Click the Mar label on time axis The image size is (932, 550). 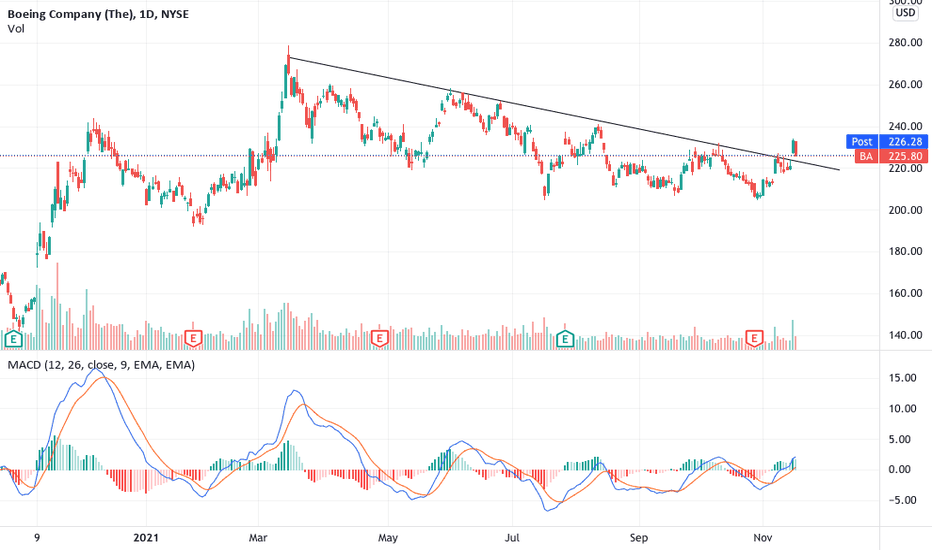pos(258,538)
